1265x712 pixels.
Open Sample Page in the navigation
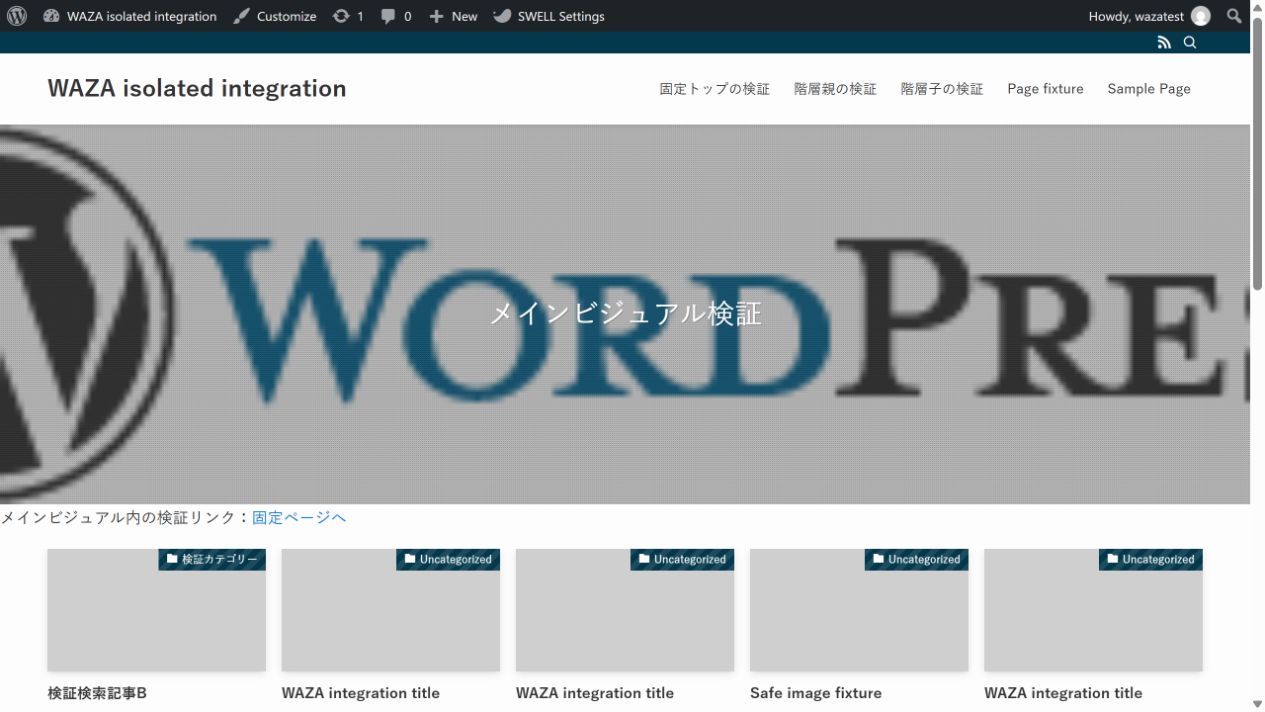(x=1149, y=89)
